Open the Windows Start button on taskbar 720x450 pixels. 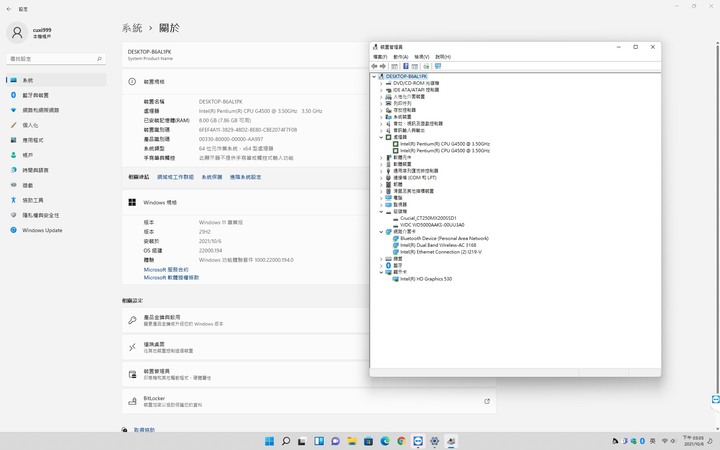point(270,441)
